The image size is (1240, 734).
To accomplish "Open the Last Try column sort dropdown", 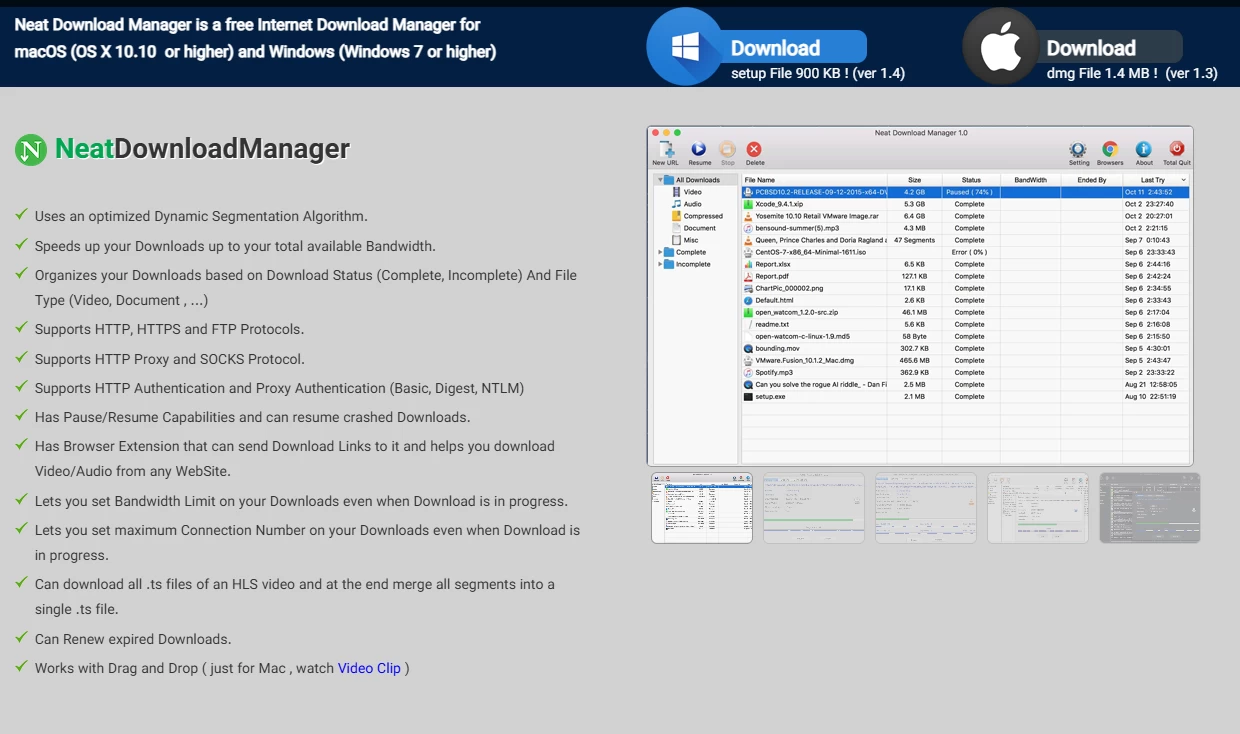I will [x=1183, y=180].
